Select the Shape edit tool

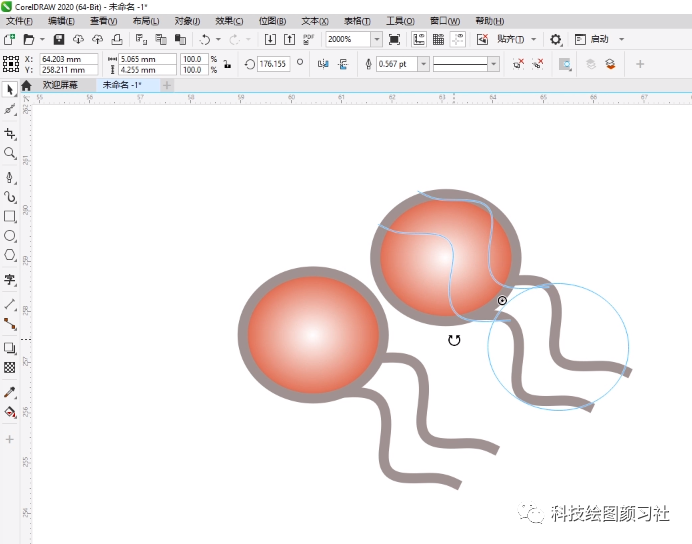pos(9,109)
